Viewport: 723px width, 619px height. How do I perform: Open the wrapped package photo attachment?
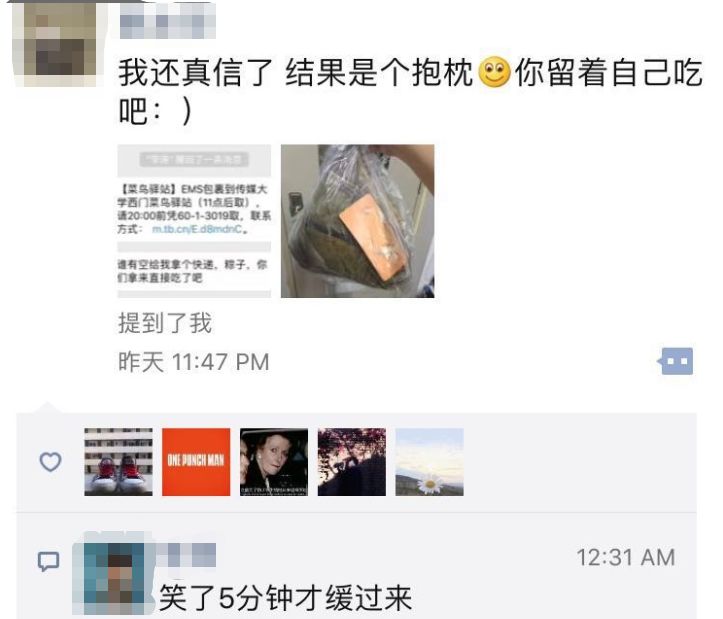[x=357, y=221]
